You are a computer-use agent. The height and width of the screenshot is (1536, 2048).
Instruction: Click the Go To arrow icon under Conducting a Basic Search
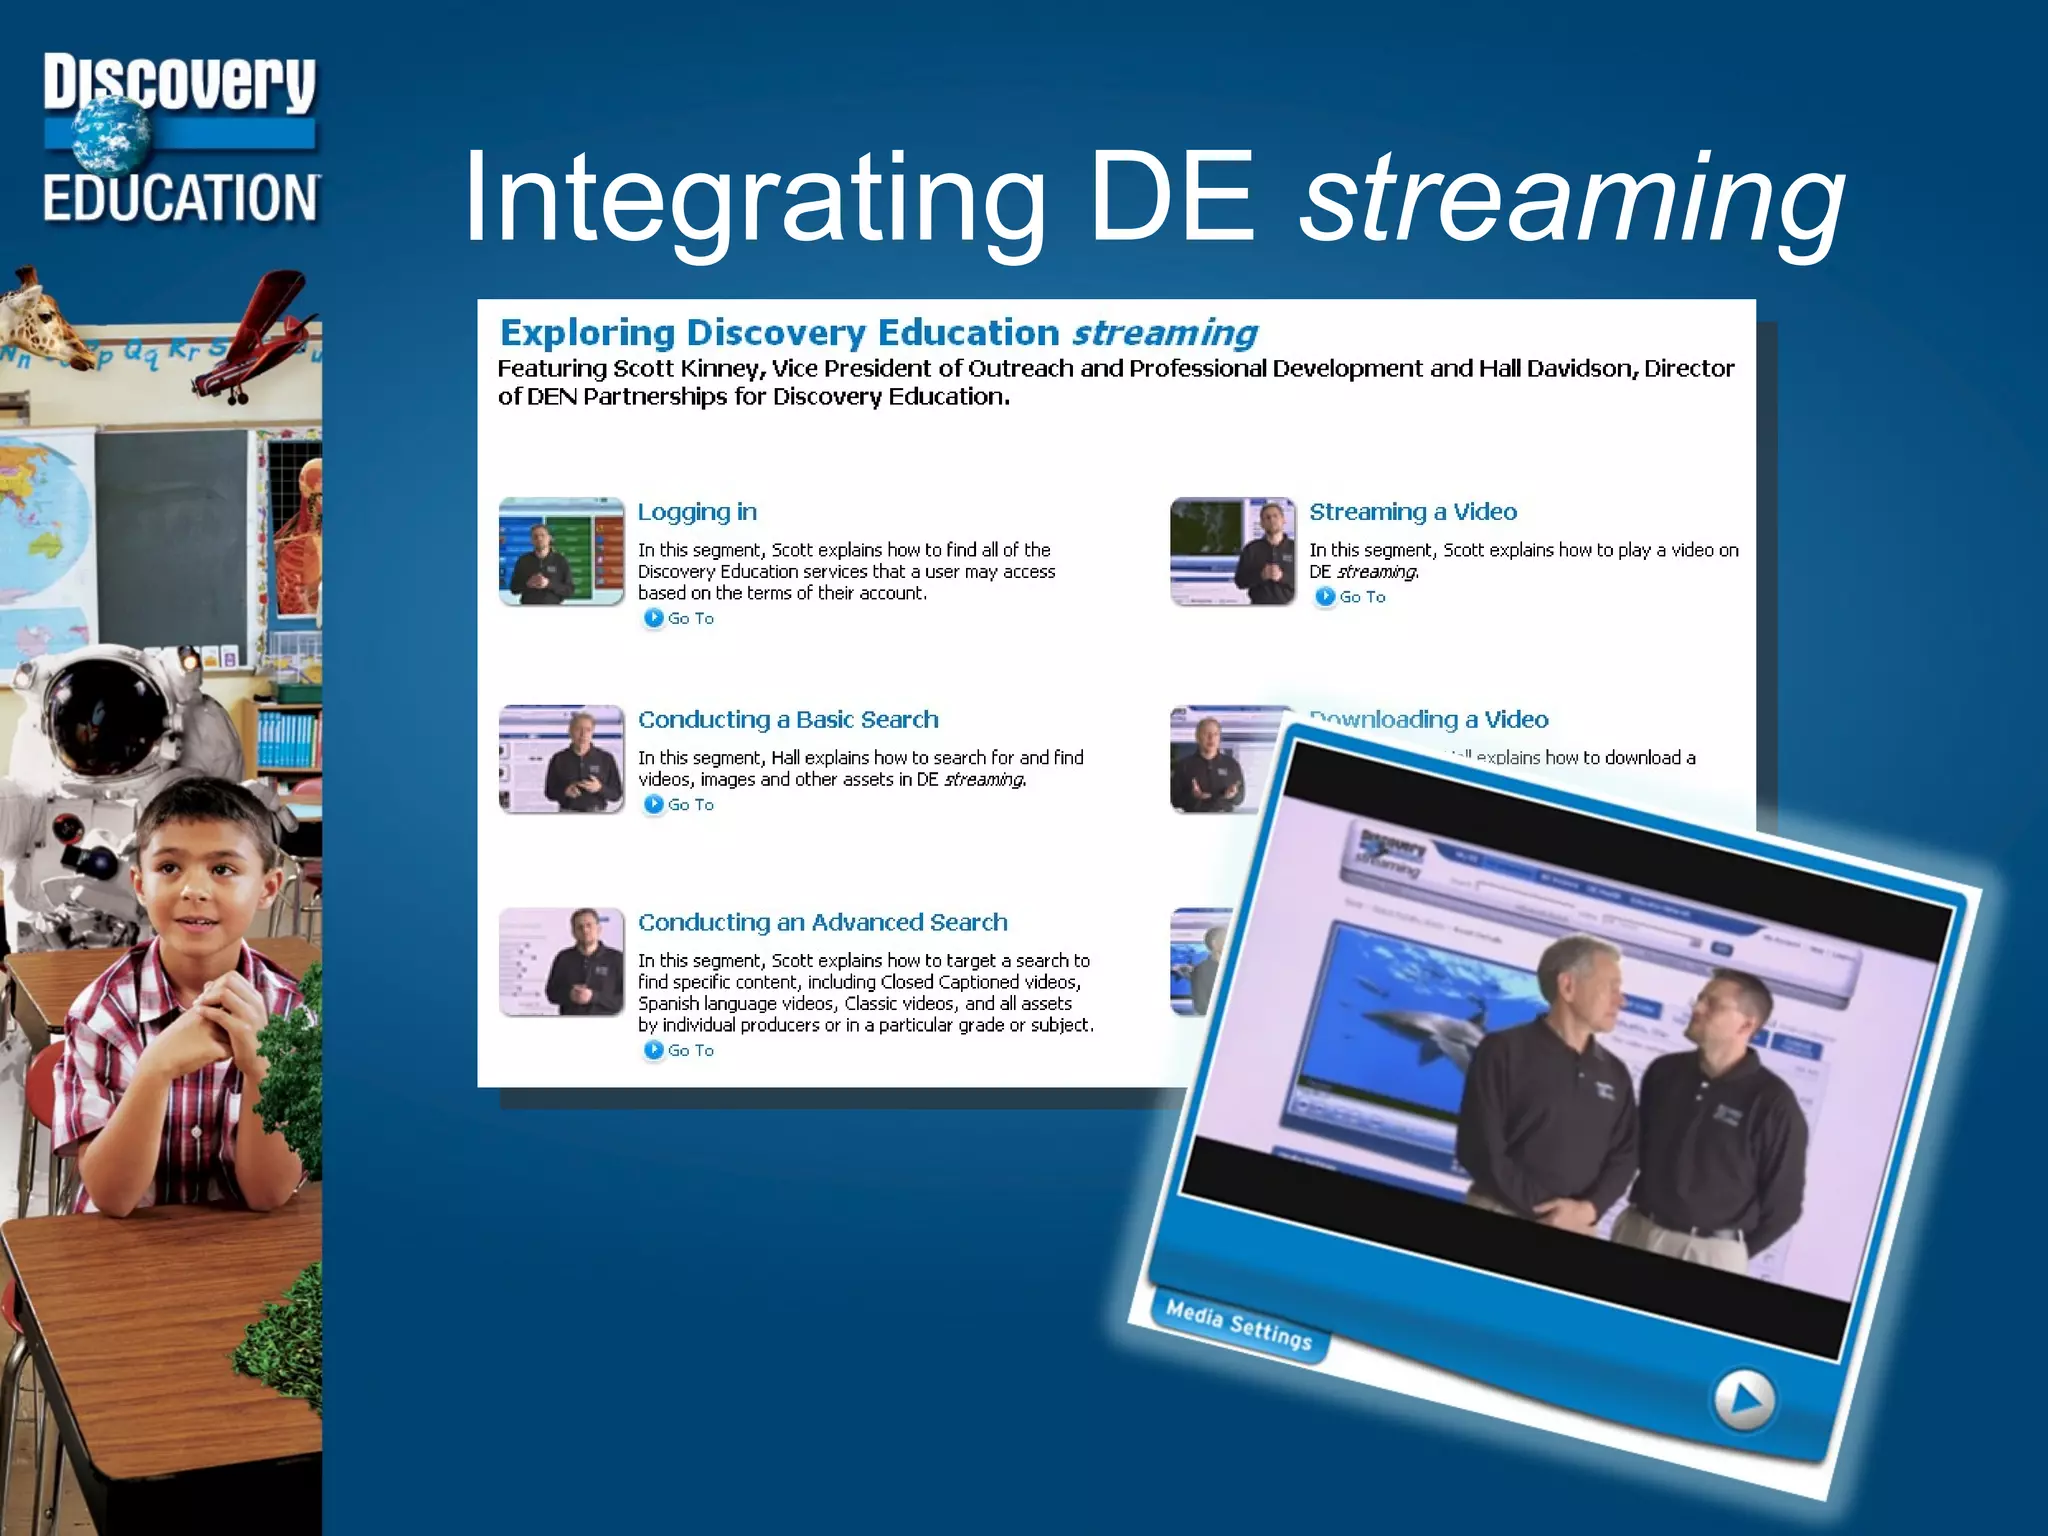click(x=653, y=804)
